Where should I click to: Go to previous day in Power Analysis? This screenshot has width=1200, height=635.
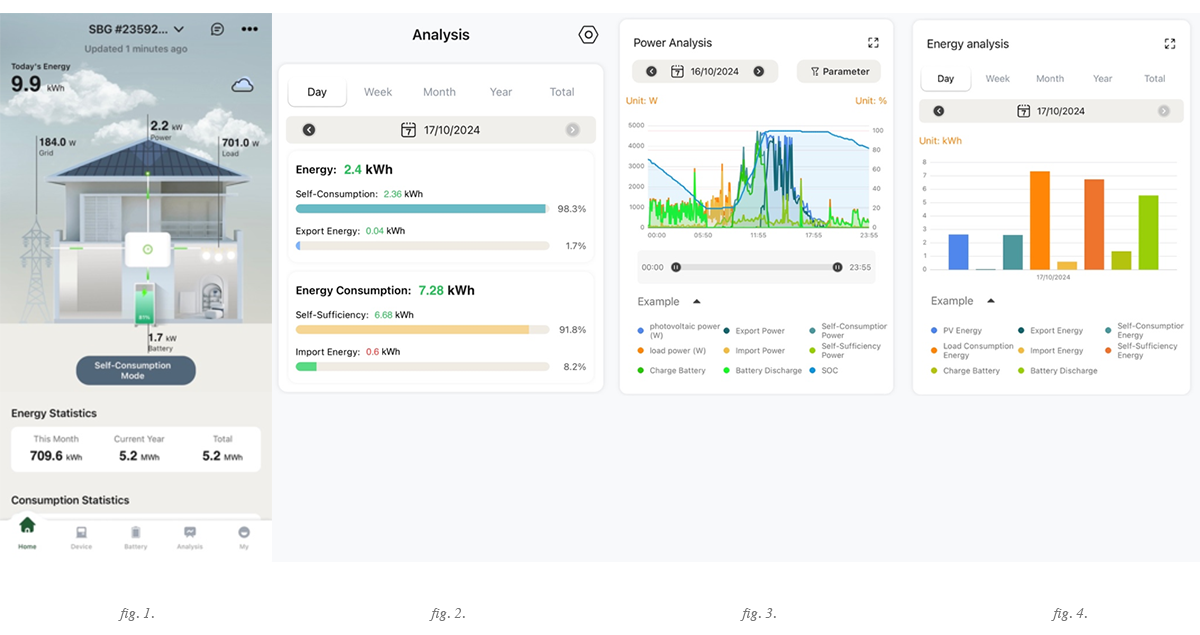pos(651,71)
